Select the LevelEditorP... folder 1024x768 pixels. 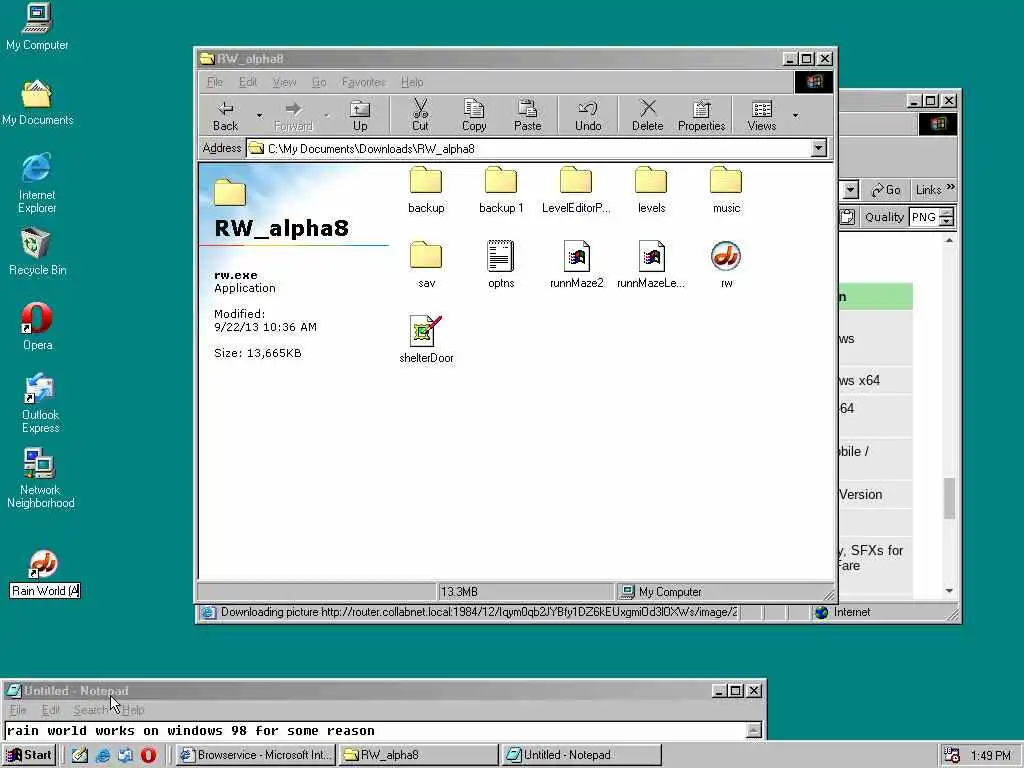tap(576, 189)
